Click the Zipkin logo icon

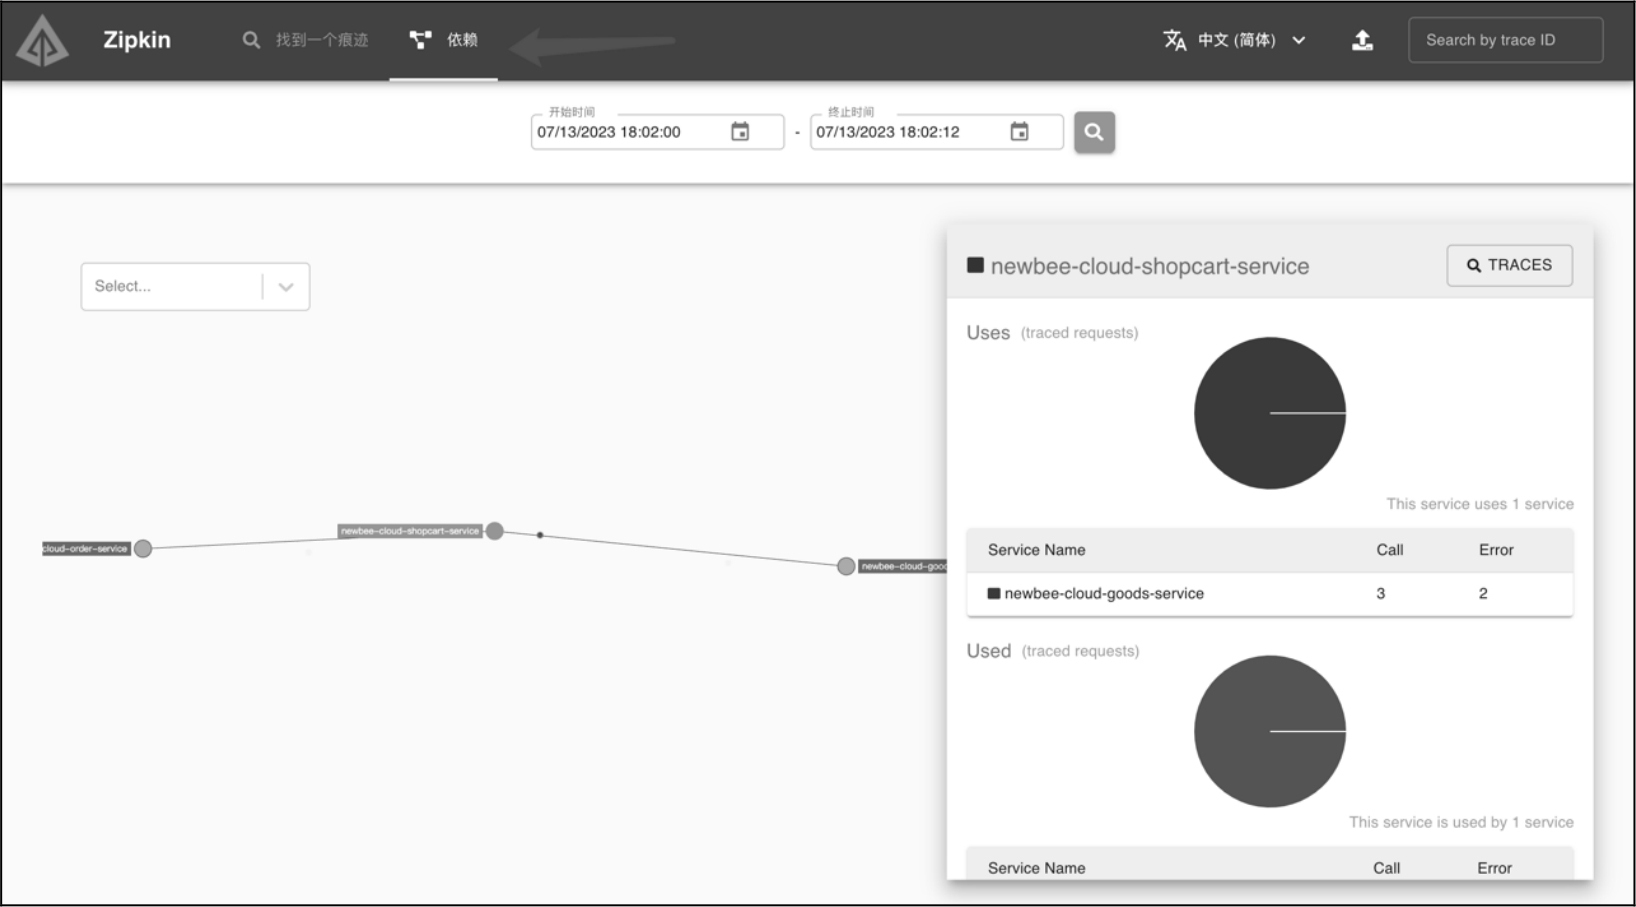(43, 41)
